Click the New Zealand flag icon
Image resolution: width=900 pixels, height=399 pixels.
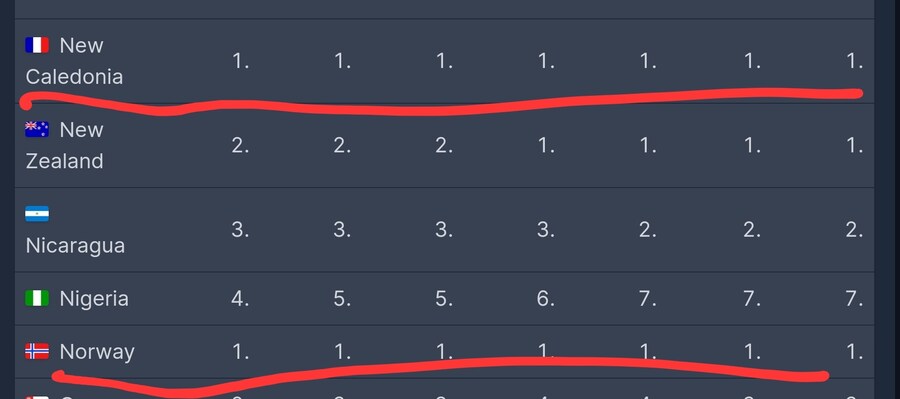[37, 130]
